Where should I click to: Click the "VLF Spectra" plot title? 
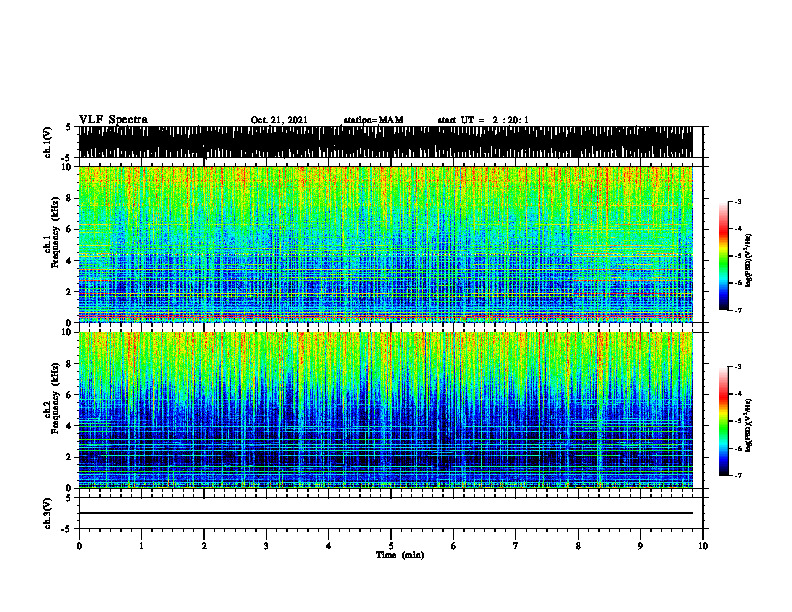(113, 120)
